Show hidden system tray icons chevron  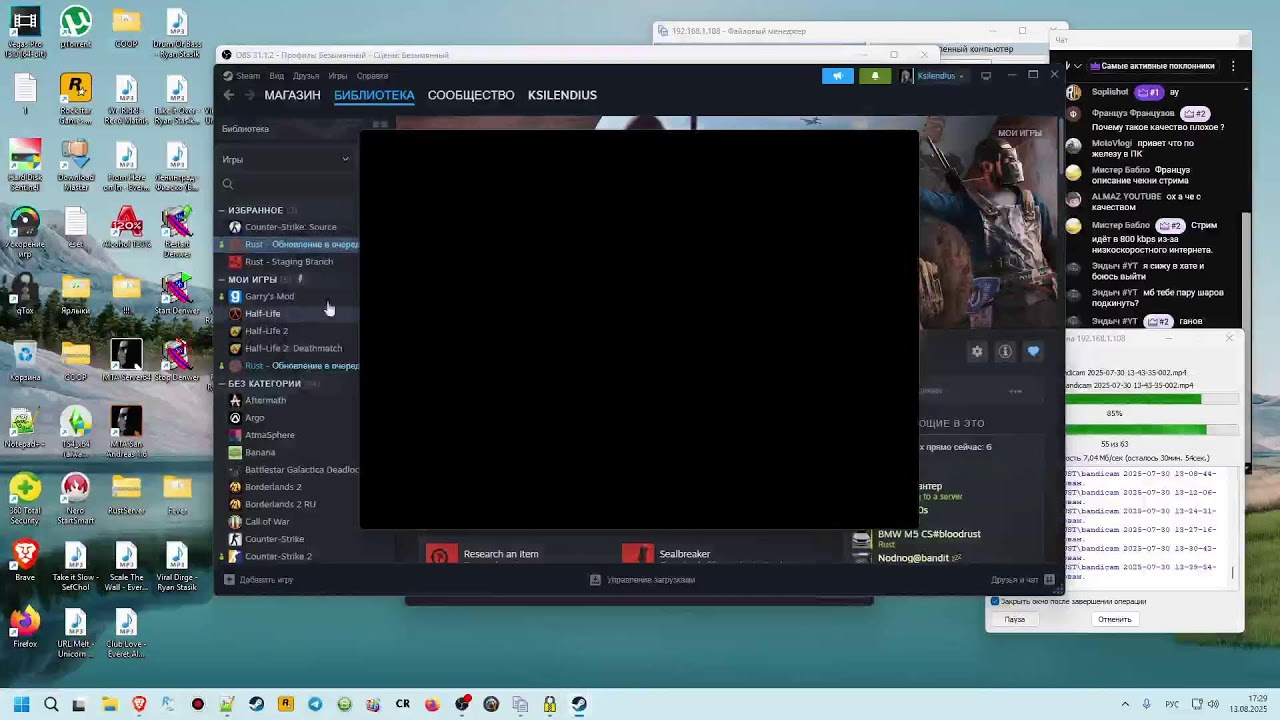pos(1125,704)
